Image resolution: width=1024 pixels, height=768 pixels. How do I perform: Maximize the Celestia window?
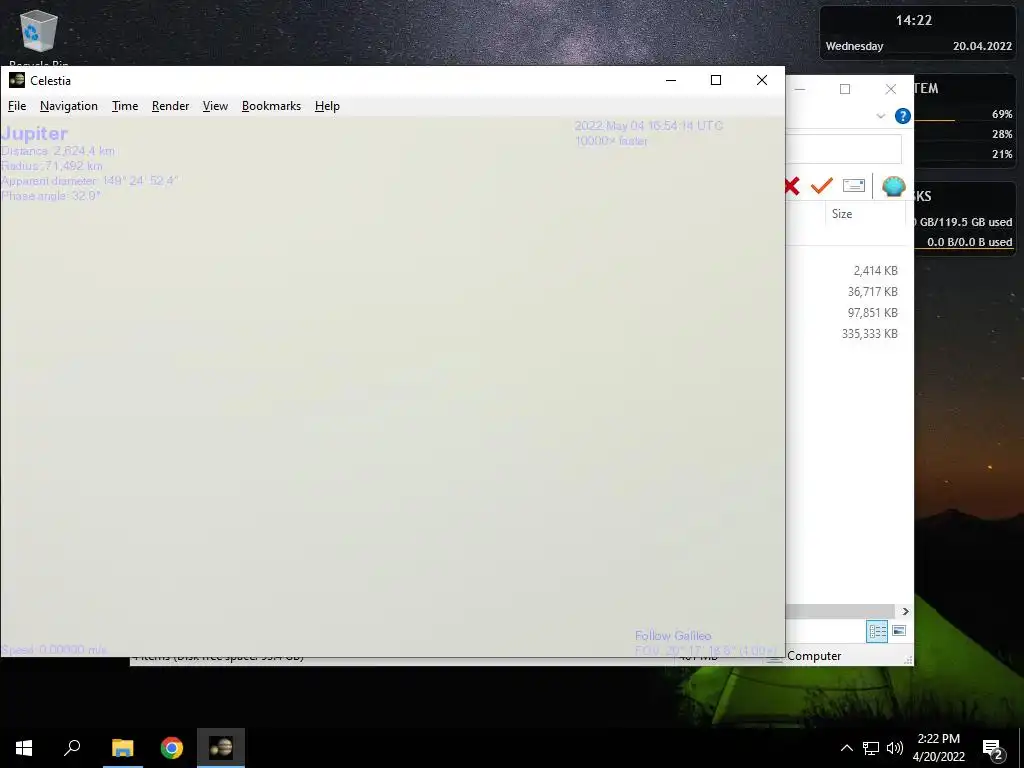716,80
